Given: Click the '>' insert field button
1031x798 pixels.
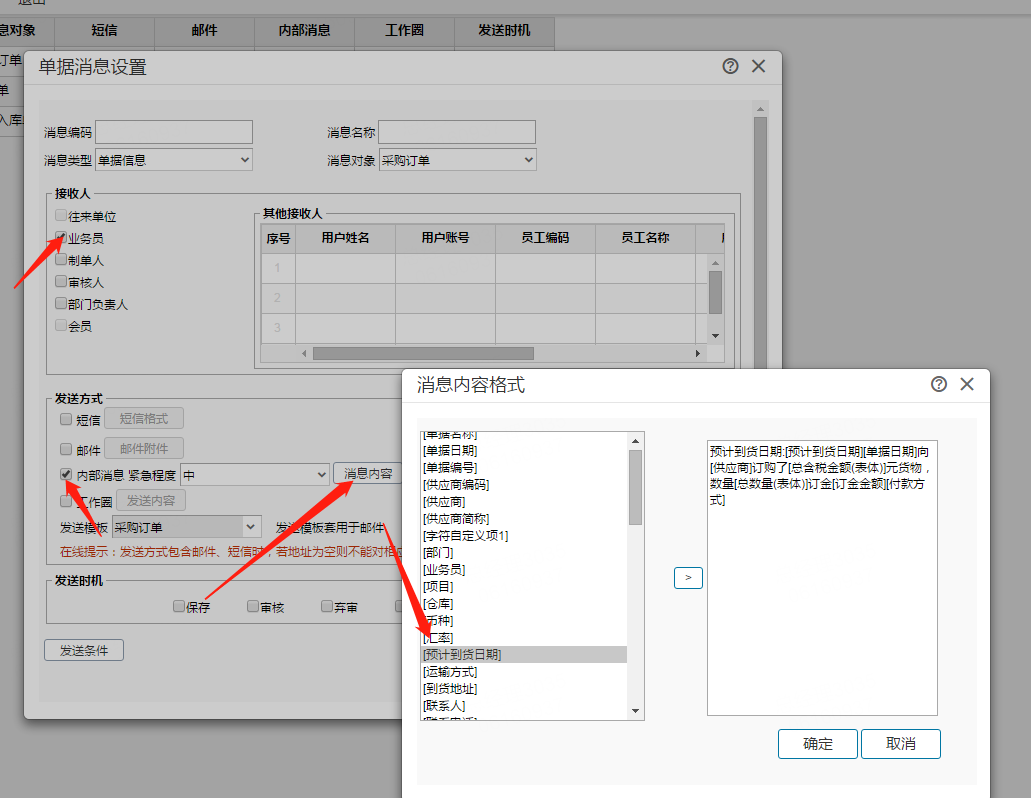Looking at the screenshot, I should click(688, 578).
